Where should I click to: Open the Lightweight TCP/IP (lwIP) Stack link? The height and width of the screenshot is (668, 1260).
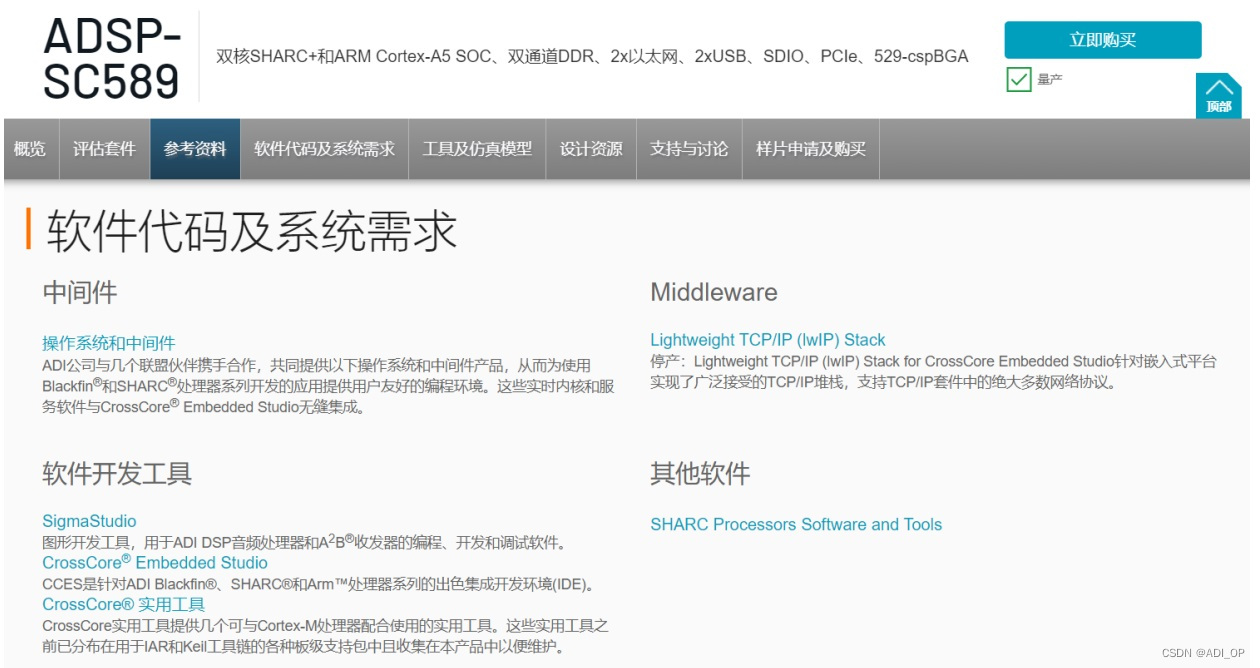point(768,340)
